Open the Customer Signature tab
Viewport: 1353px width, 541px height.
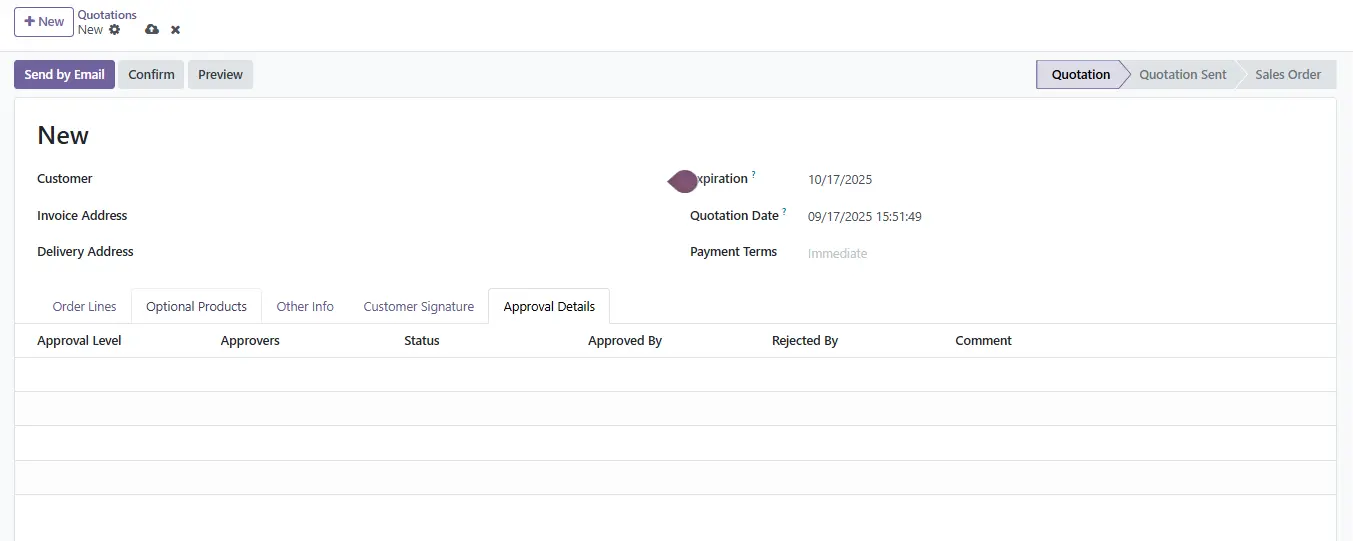pyautogui.click(x=418, y=307)
